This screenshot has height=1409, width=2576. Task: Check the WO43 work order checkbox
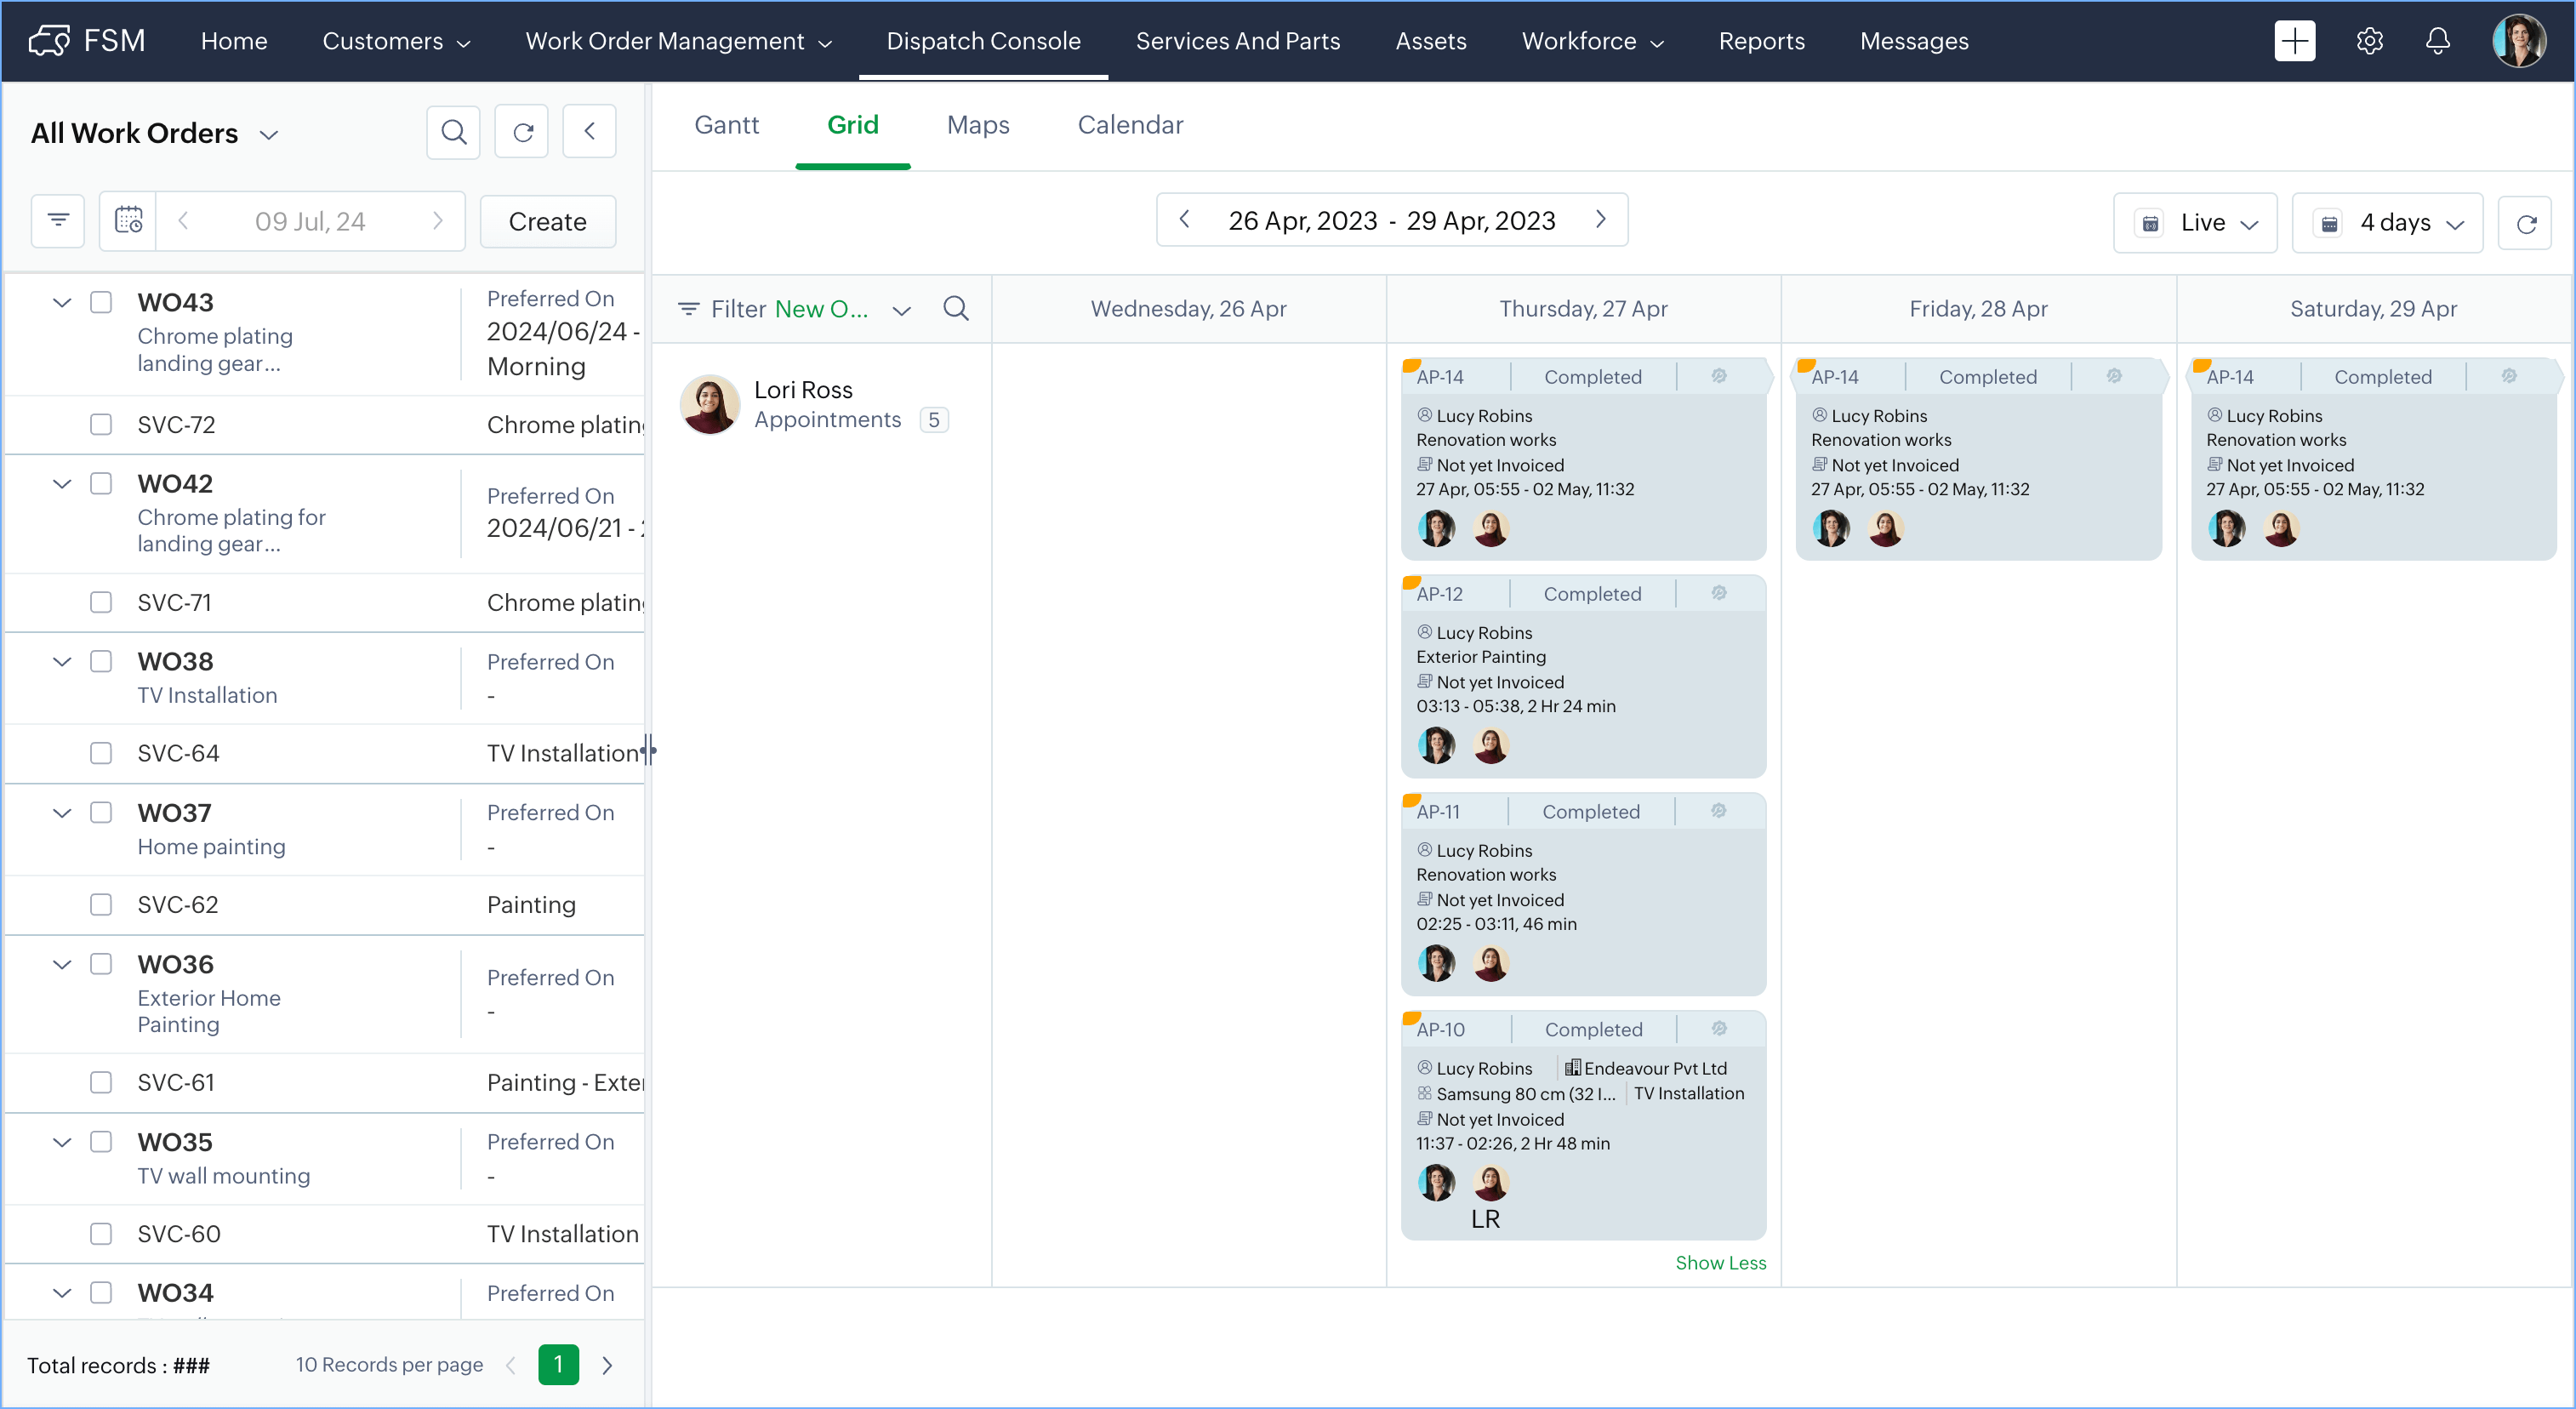(101, 302)
